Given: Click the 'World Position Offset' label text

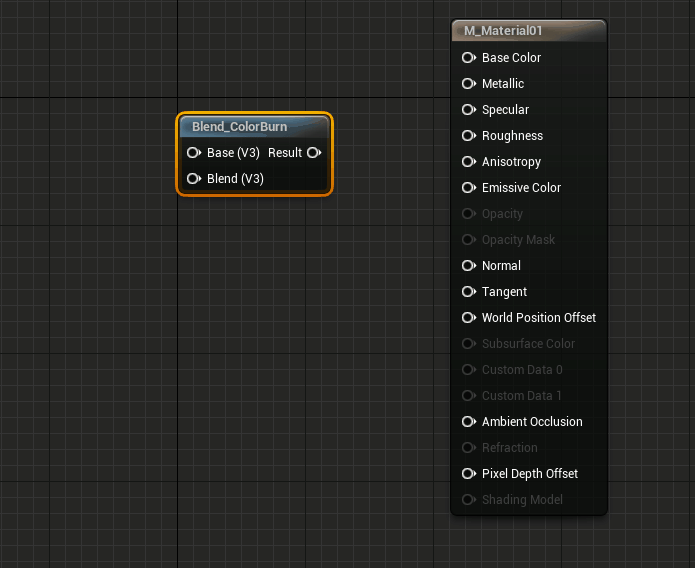Looking at the screenshot, I should 539,317.
